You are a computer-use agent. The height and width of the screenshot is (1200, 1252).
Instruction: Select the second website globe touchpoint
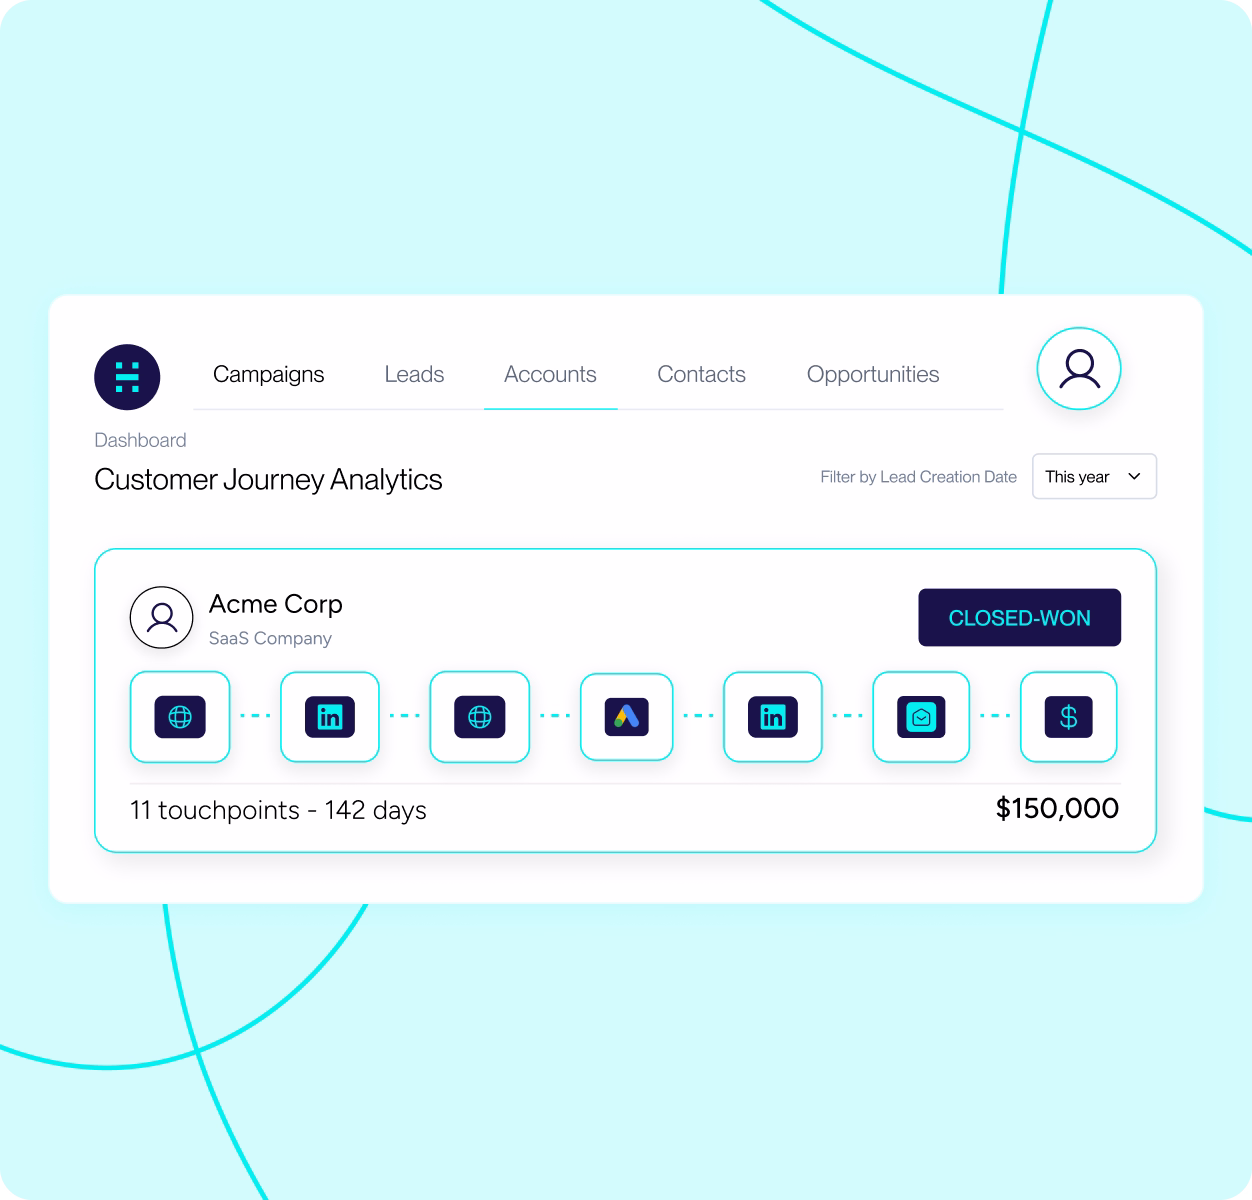(480, 717)
